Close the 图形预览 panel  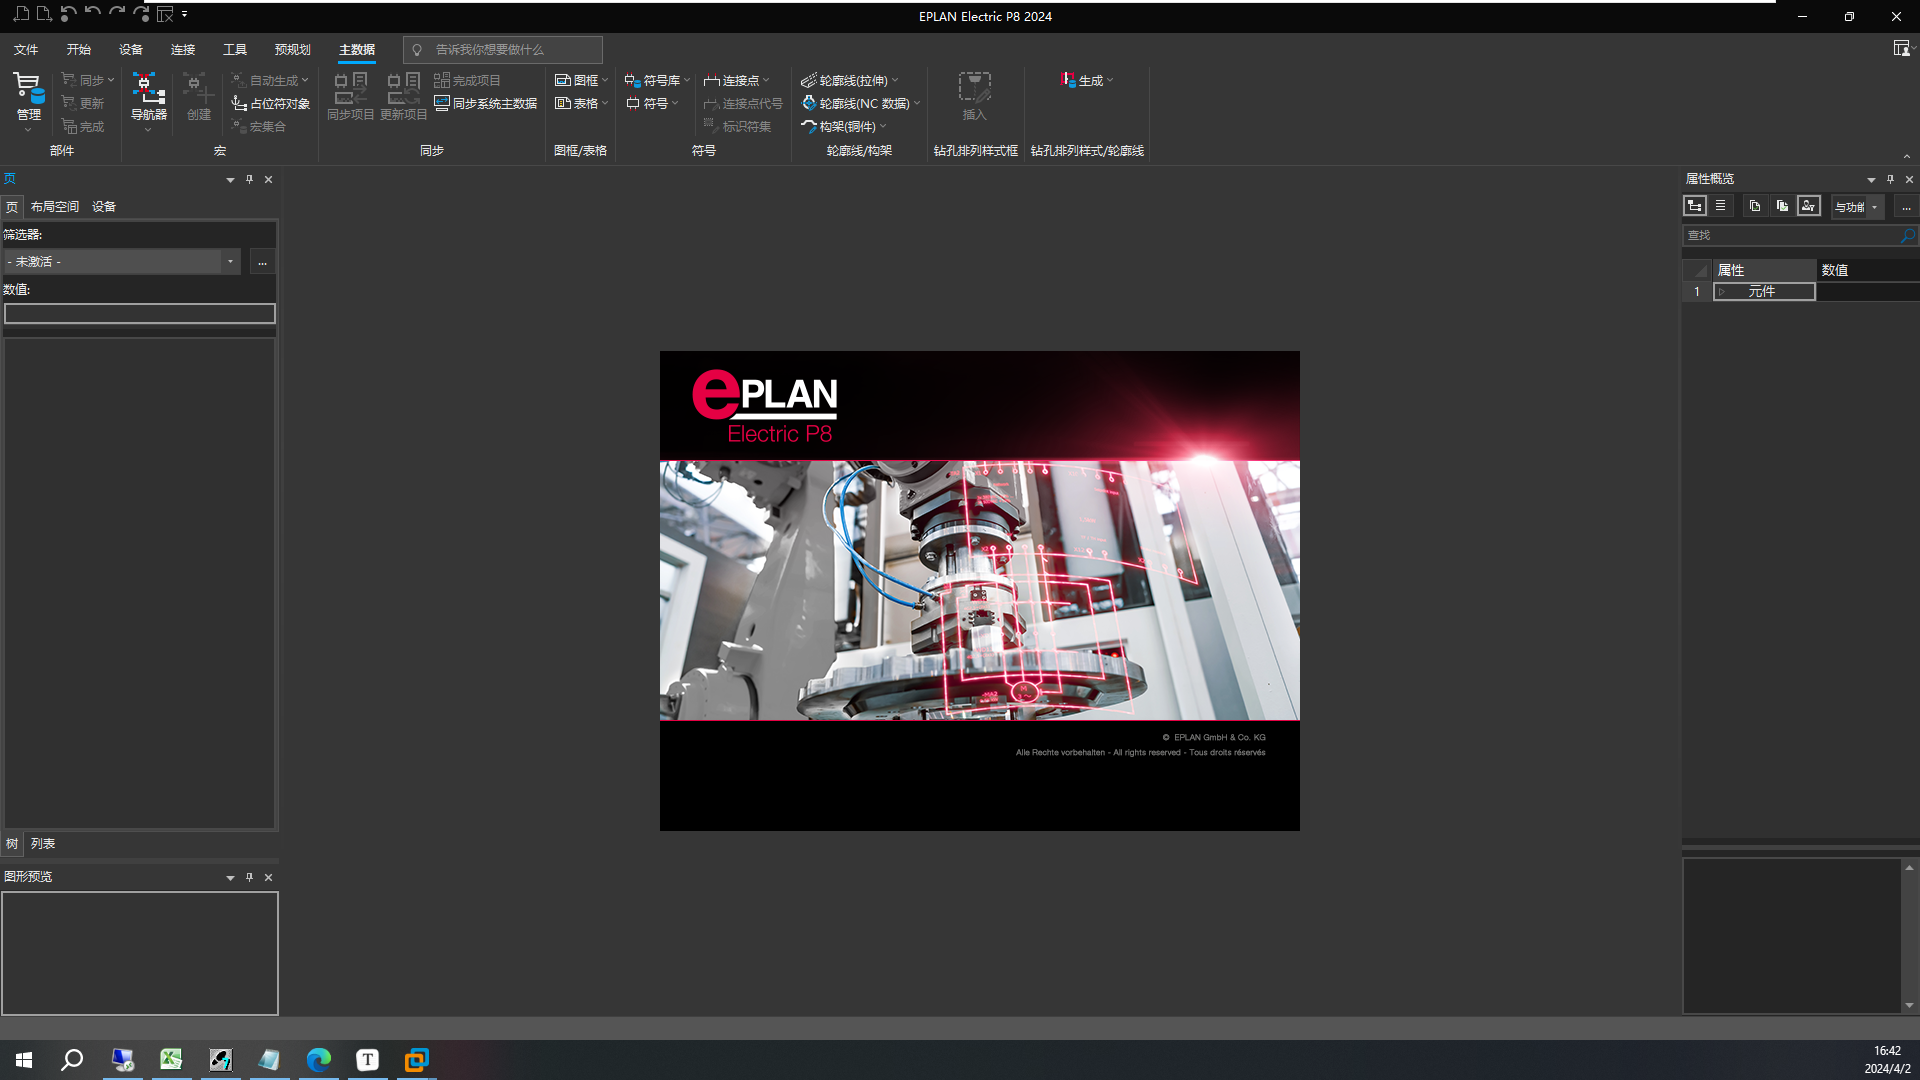coord(268,877)
